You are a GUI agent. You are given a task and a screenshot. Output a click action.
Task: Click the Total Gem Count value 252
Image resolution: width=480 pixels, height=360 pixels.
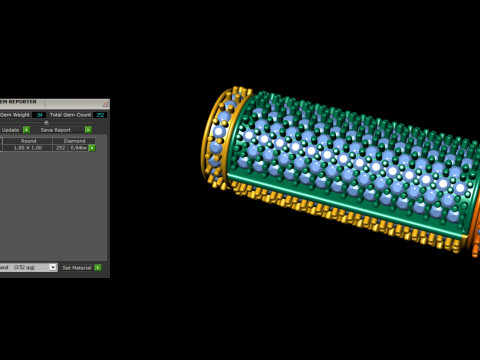100,115
